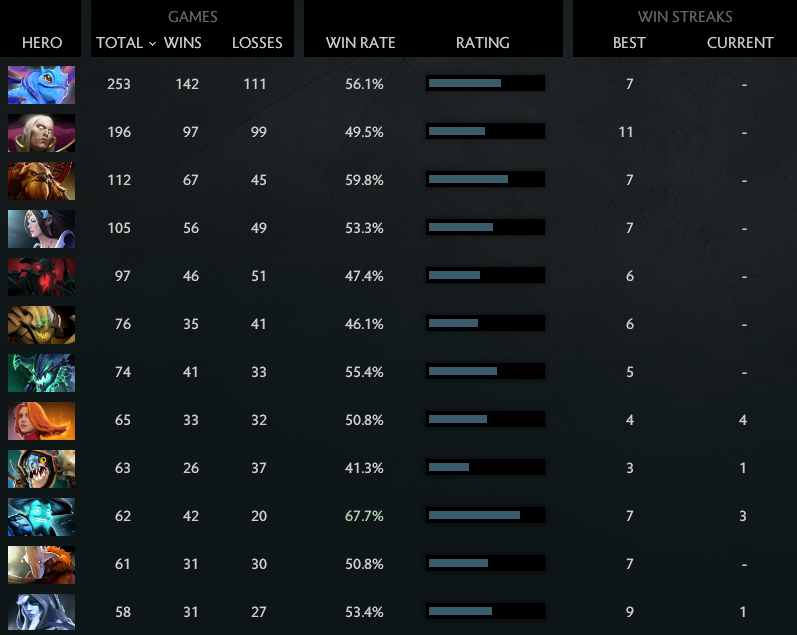Screen dimensions: 797x635
Task: Sort by CURRENT win streak header
Action: pyautogui.click(x=740, y=43)
